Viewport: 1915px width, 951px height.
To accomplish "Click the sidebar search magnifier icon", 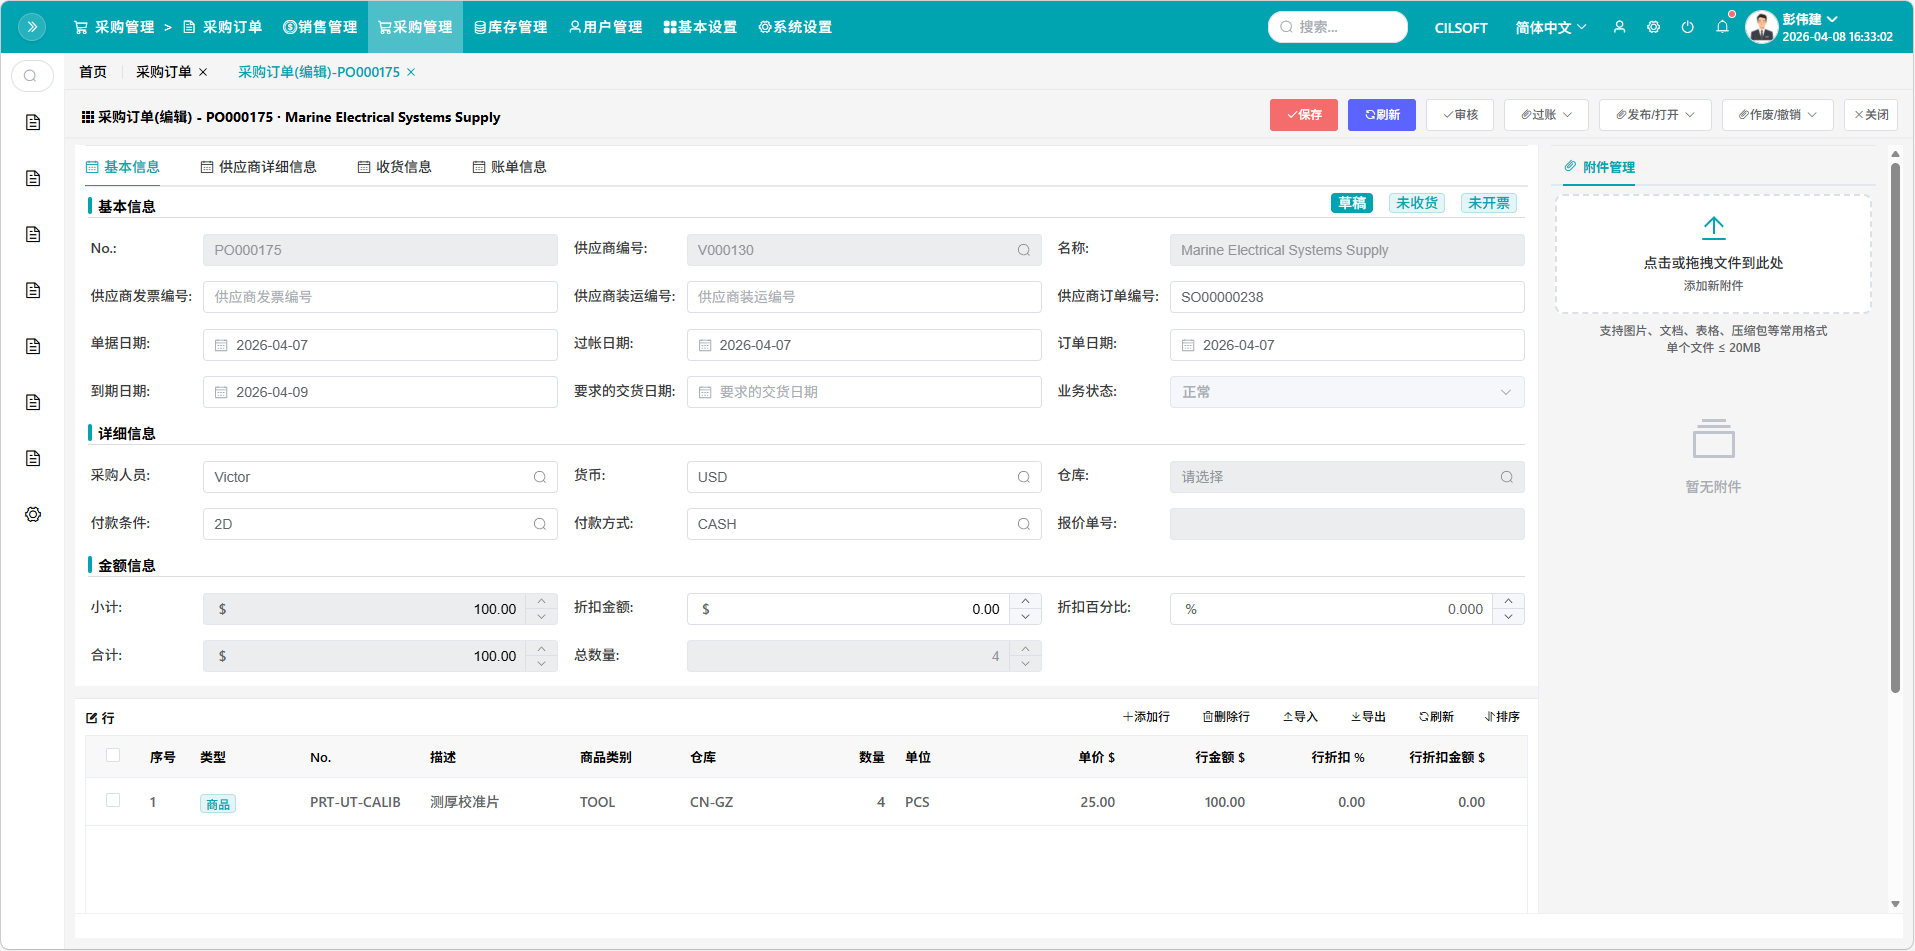I will pyautogui.click(x=31, y=76).
